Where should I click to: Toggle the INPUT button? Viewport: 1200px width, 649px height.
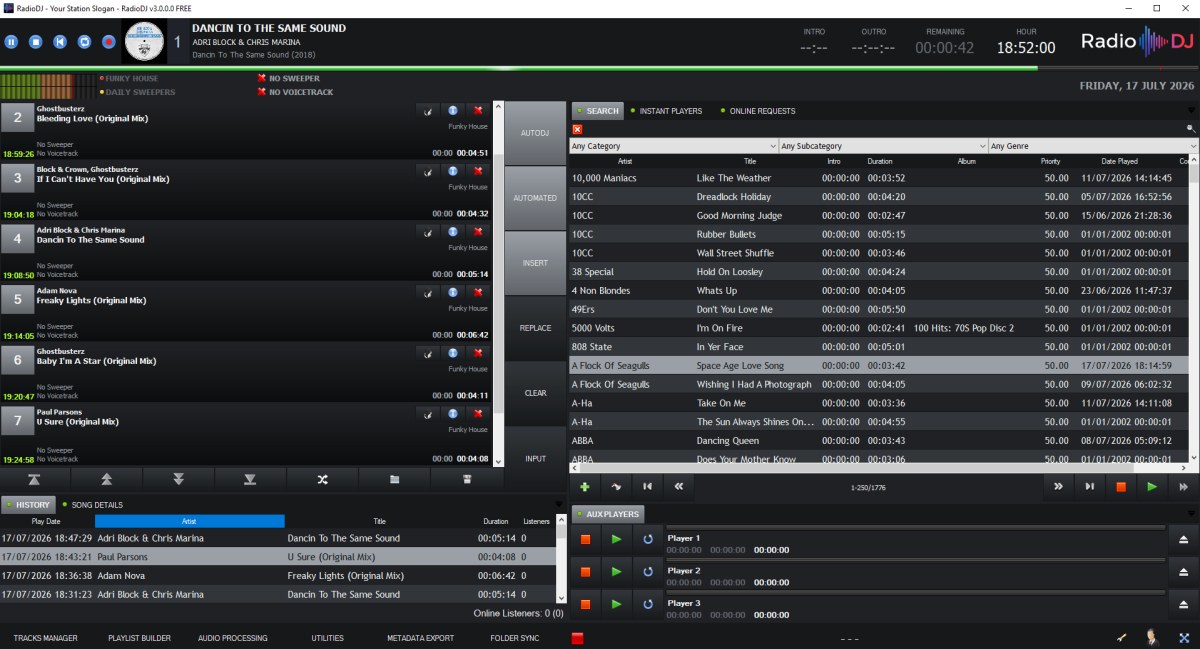[536, 458]
